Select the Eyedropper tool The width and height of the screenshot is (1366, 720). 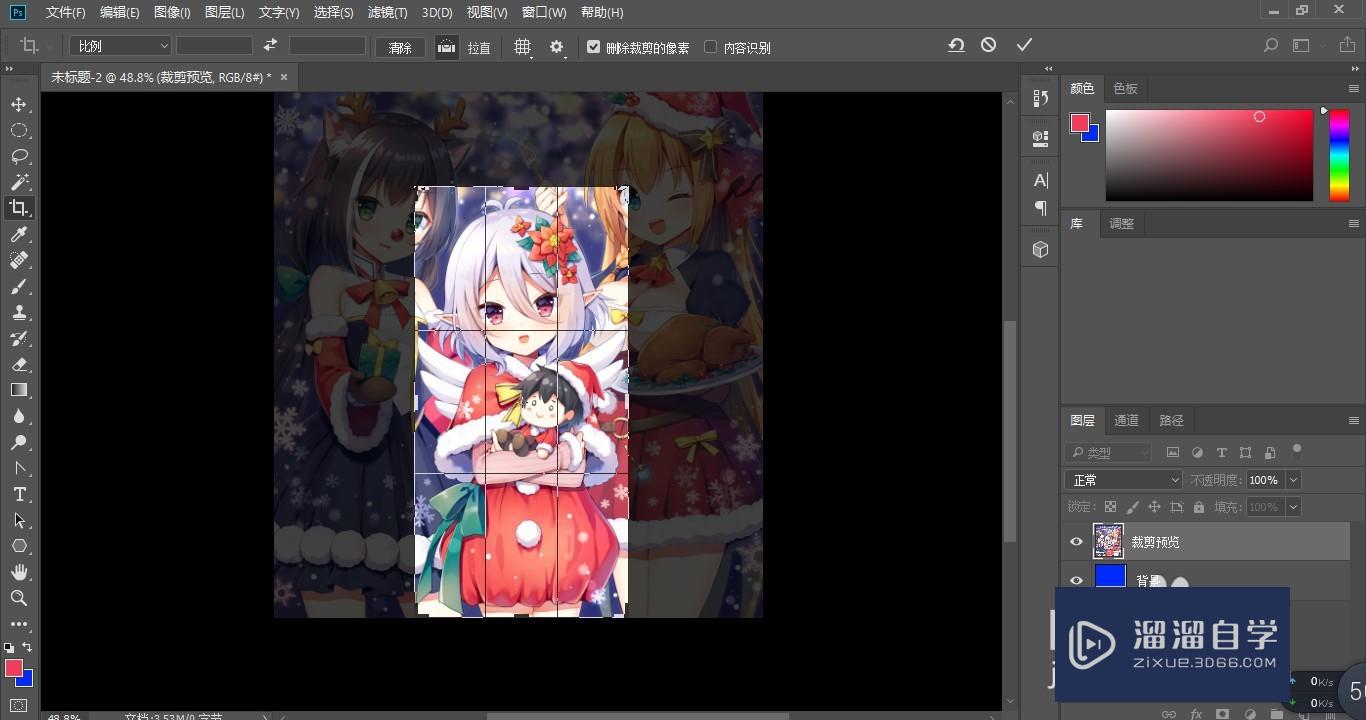click(x=19, y=234)
